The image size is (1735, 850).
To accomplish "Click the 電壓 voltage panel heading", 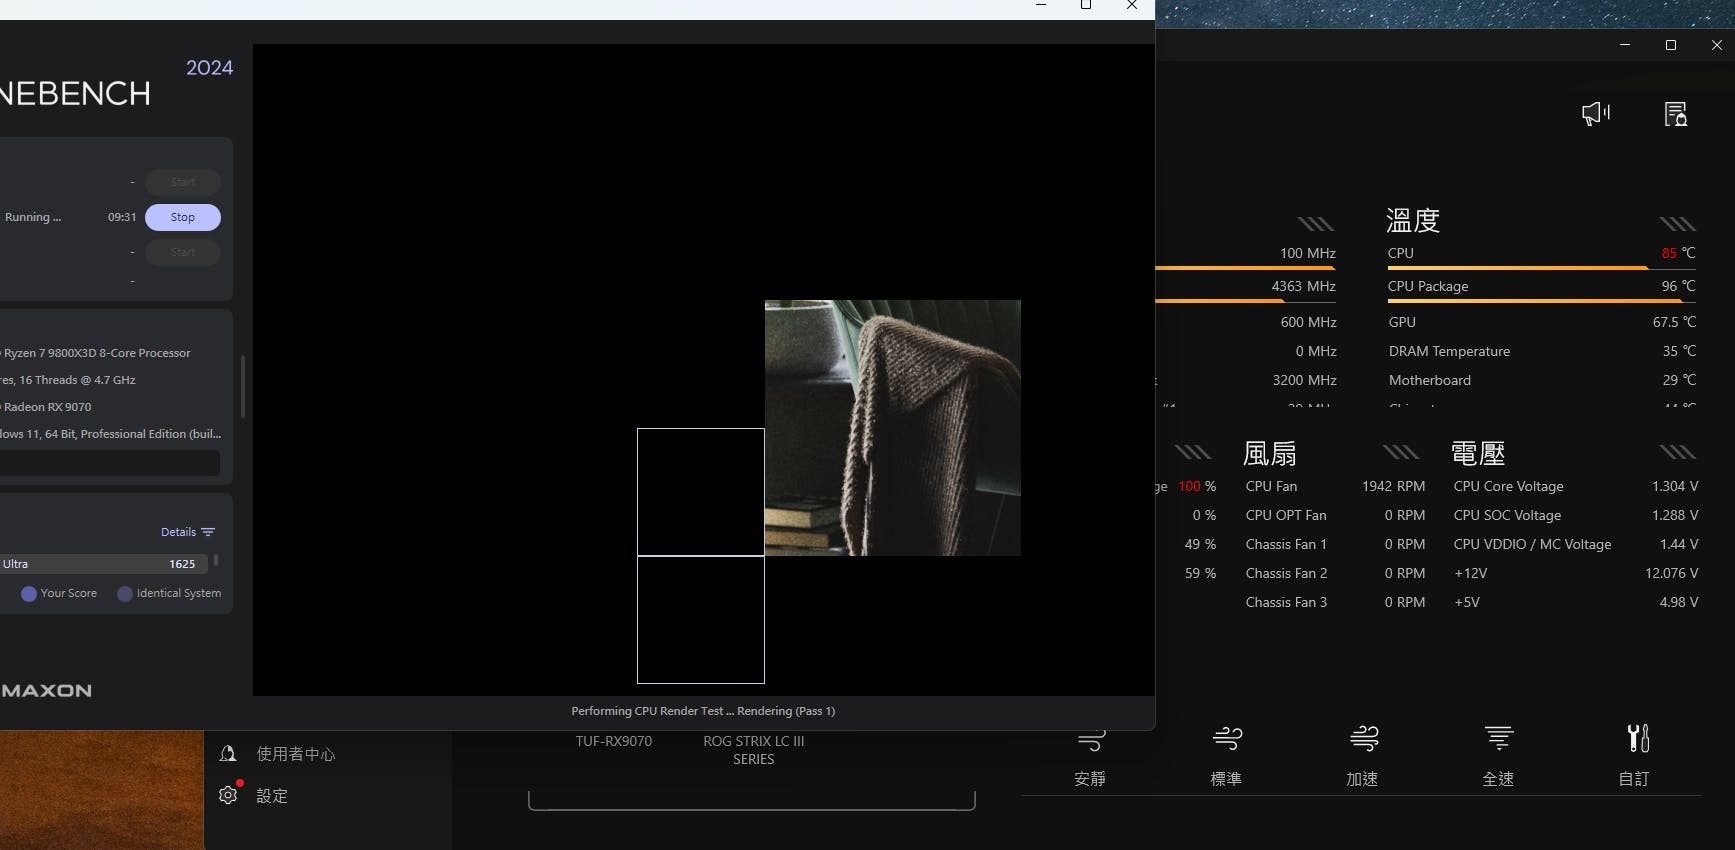I will pos(1479,454).
